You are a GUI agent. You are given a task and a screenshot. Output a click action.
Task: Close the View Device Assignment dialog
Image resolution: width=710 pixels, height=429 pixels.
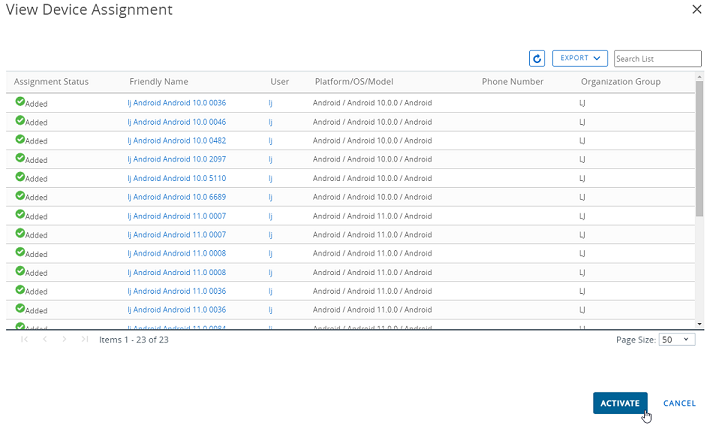697,9
